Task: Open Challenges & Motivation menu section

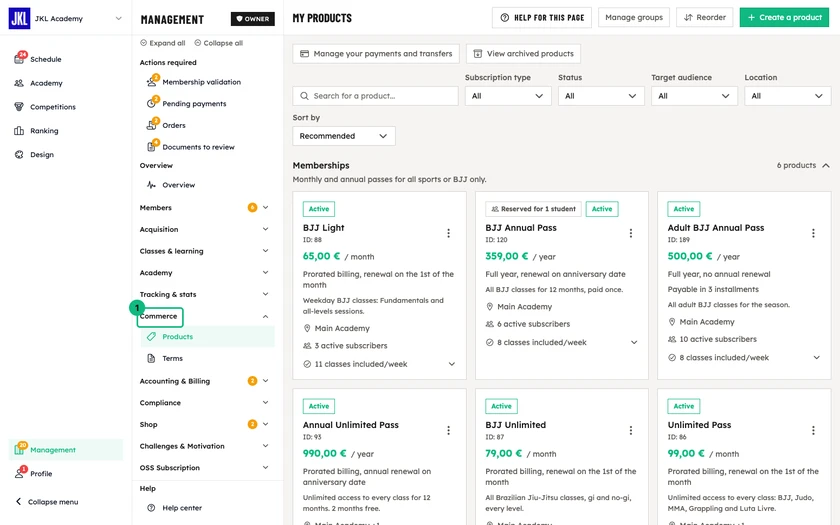Action: 204,446
